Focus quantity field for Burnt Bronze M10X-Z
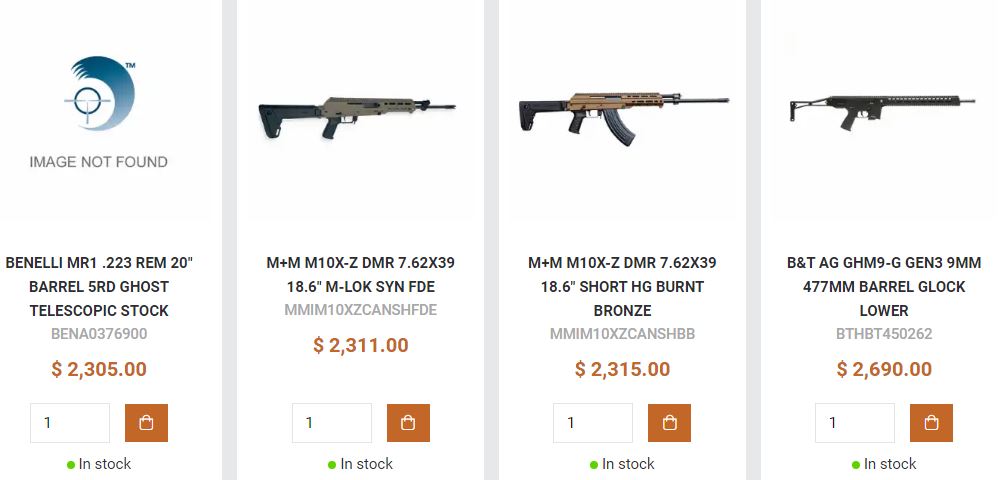Screen dimensions: 1005x480 tap(593, 423)
